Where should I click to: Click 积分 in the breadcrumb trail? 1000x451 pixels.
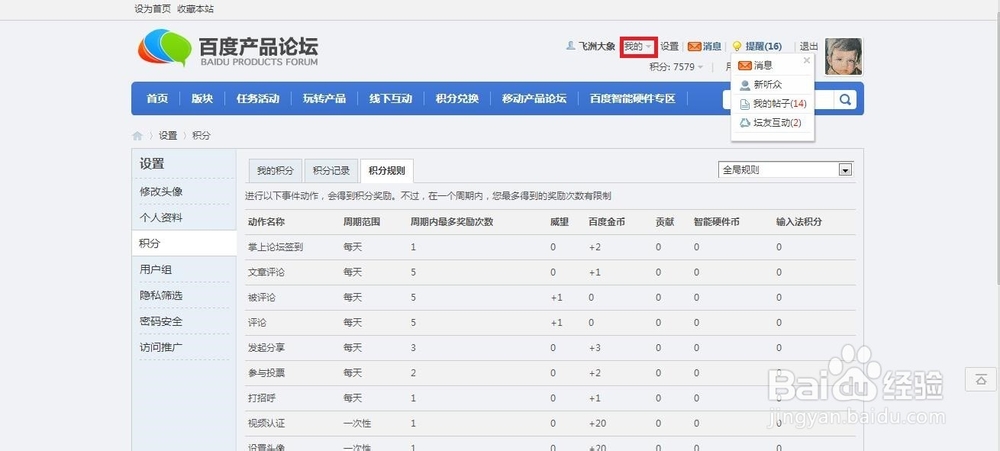tap(201, 136)
